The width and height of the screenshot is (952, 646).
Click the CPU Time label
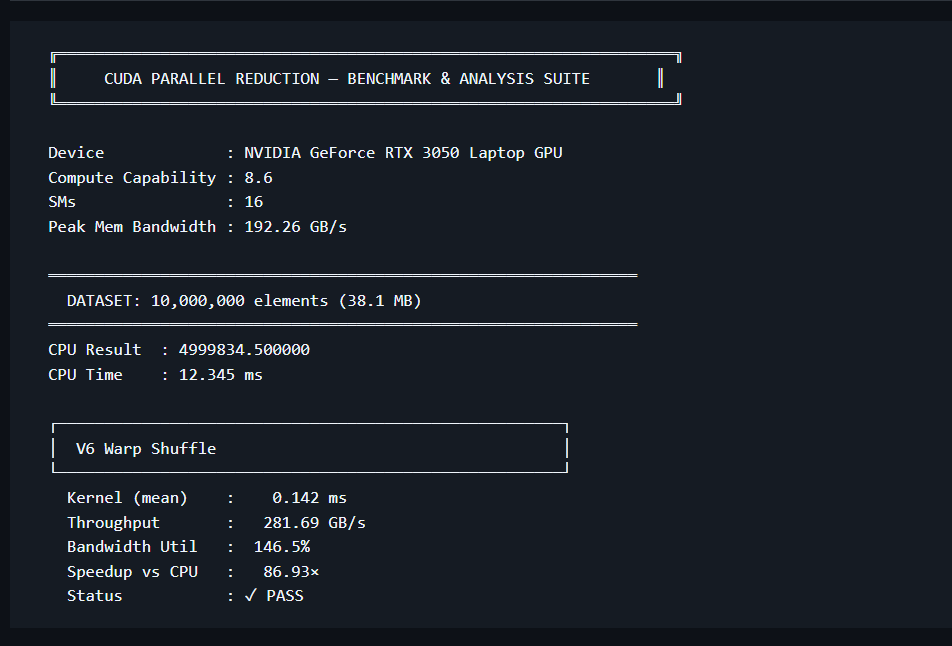pos(85,375)
